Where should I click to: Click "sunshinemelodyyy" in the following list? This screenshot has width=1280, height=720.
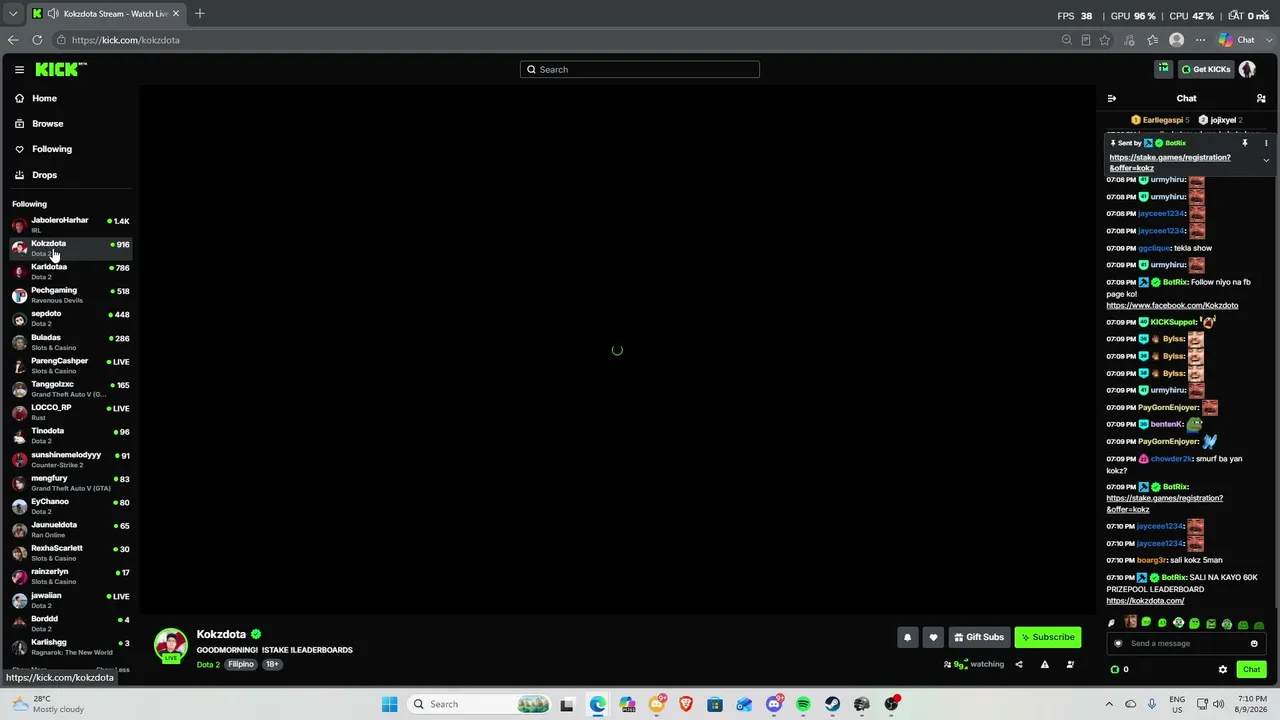66,455
